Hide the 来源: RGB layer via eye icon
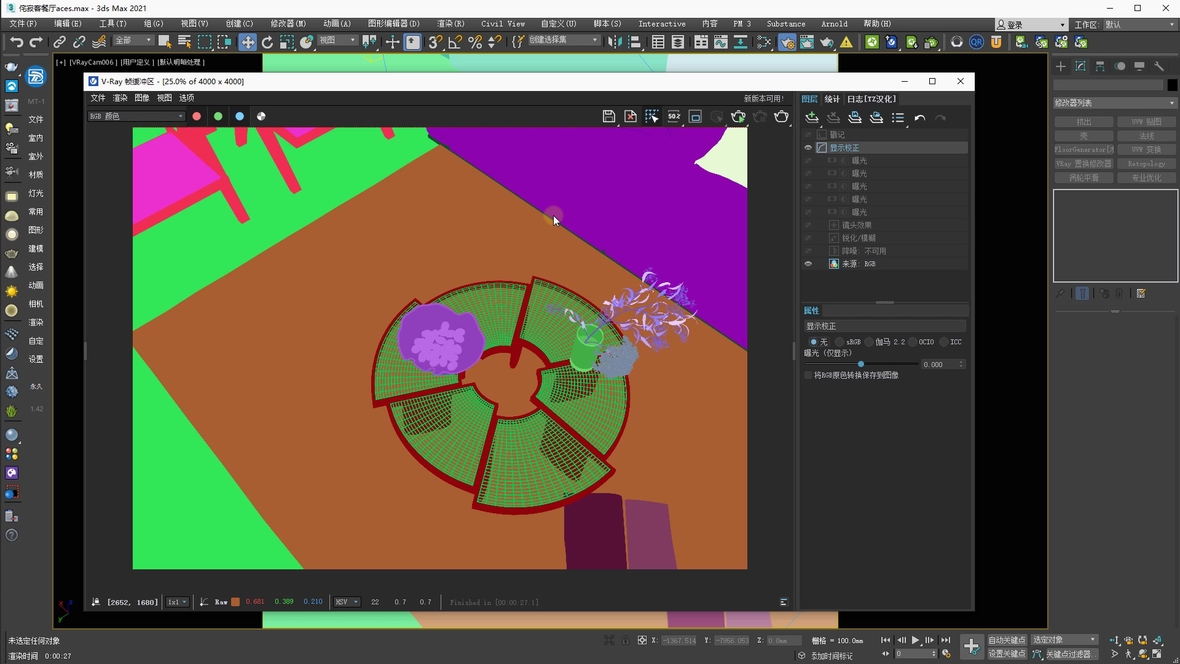 click(808, 264)
